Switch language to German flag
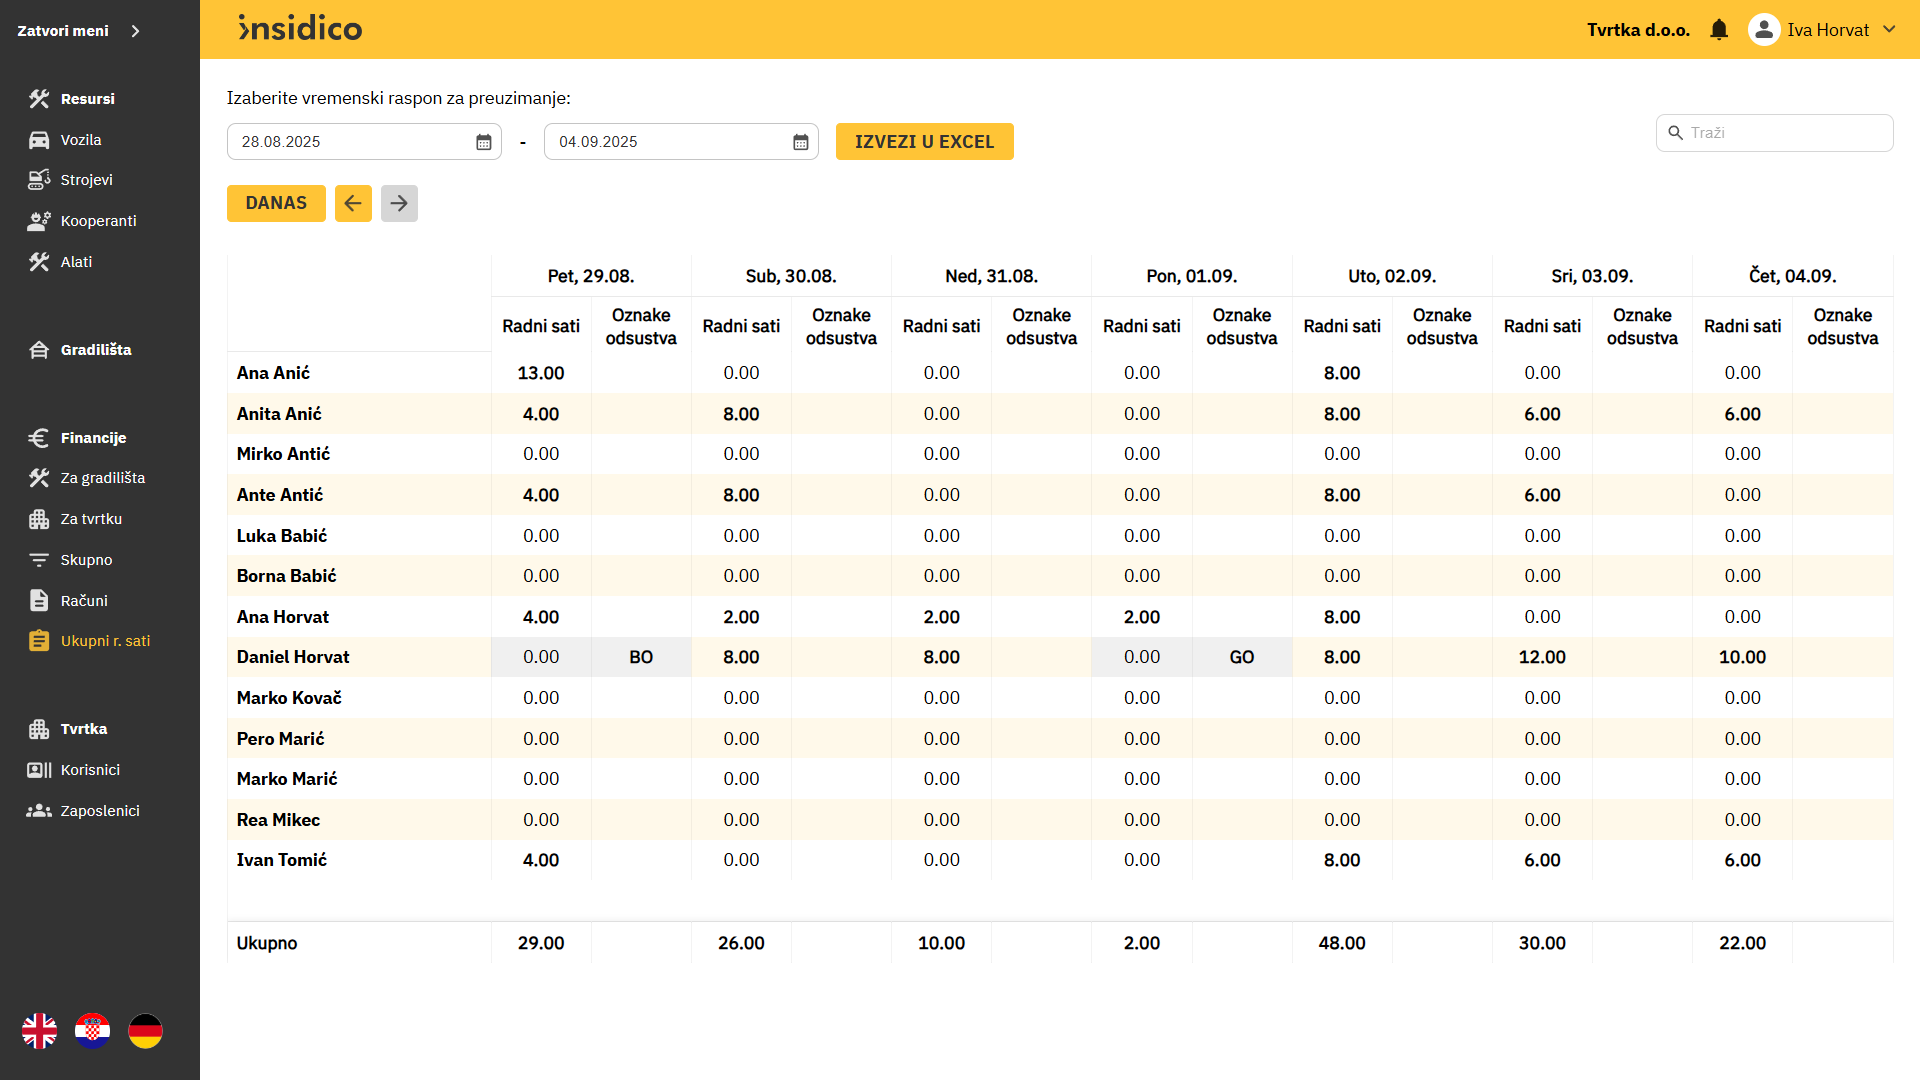The height and width of the screenshot is (1080, 1920). pos(146,1031)
